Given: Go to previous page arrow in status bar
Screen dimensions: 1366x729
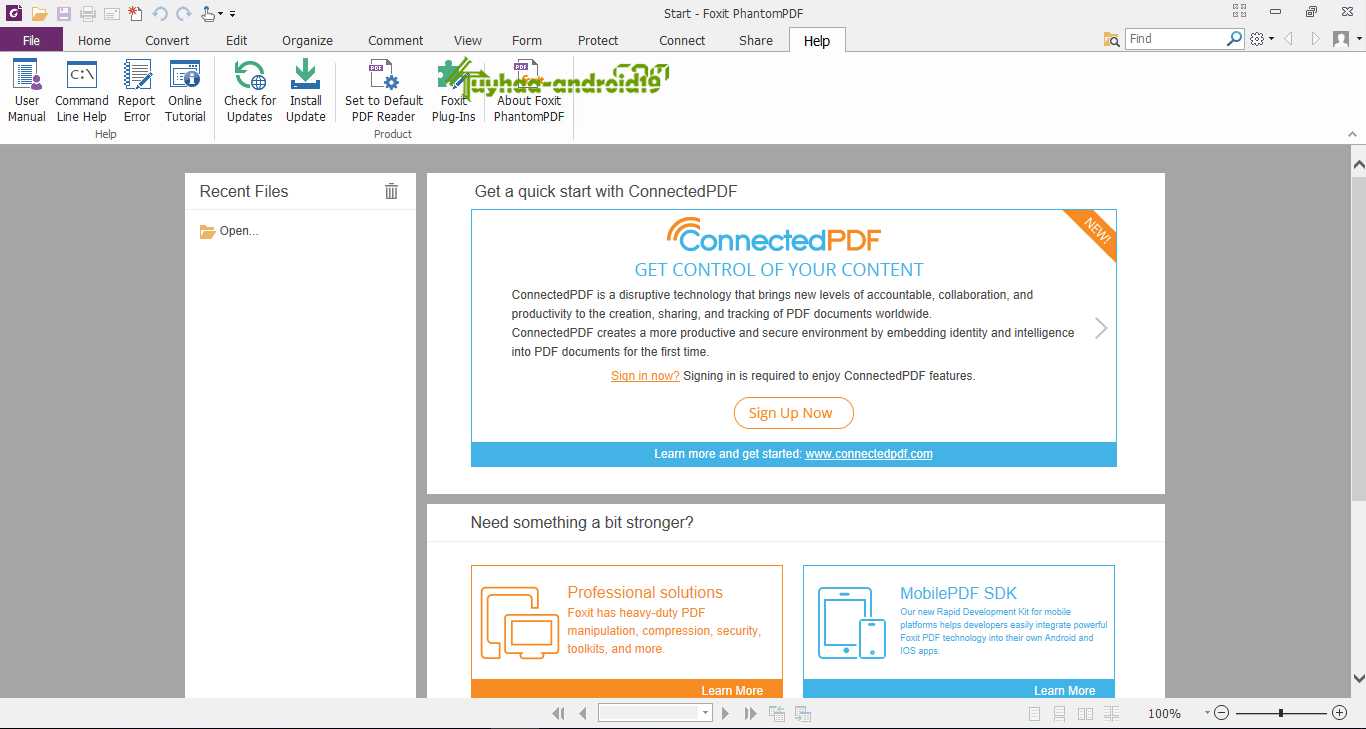Looking at the screenshot, I should click(583, 713).
